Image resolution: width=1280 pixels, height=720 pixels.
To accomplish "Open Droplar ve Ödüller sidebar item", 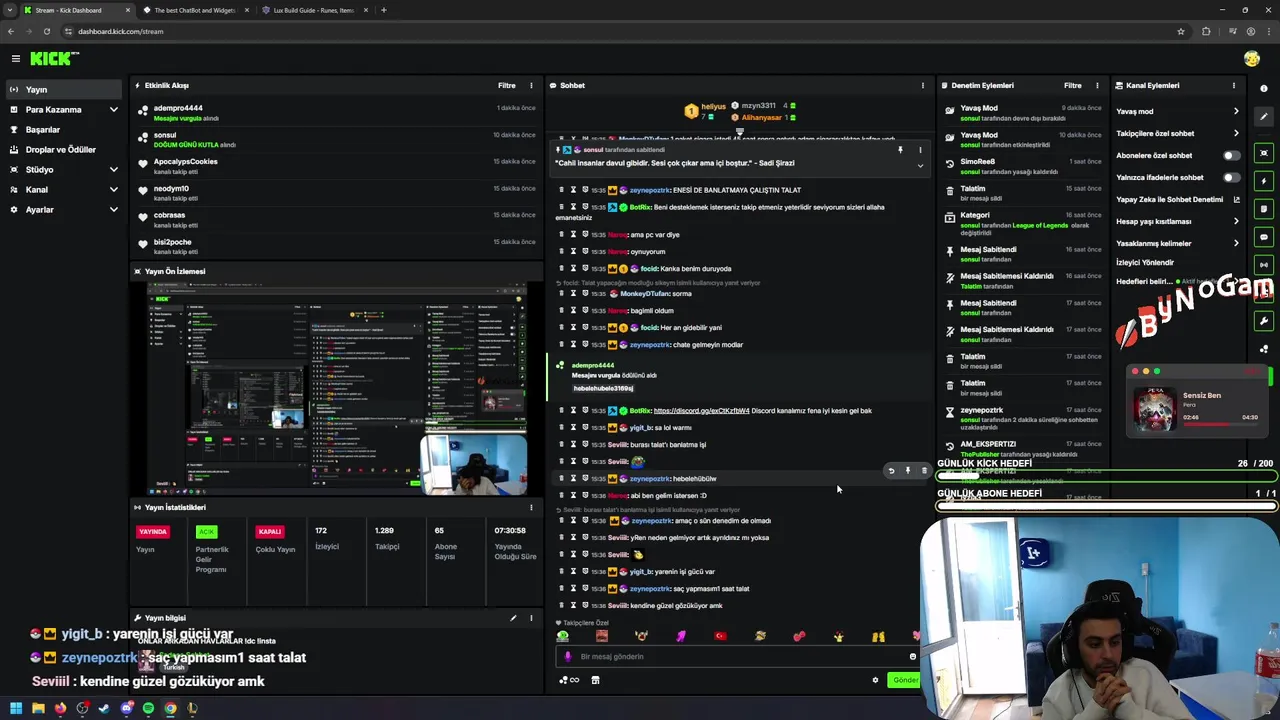I will (64, 149).
